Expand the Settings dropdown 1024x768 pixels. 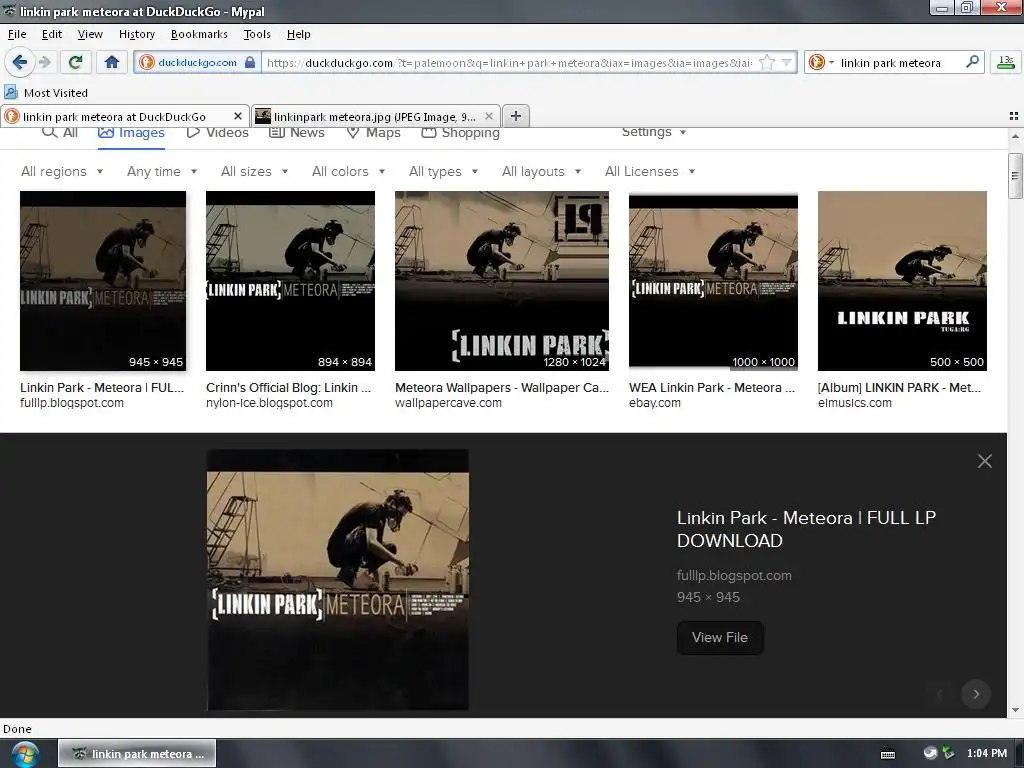(x=654, y=132)
